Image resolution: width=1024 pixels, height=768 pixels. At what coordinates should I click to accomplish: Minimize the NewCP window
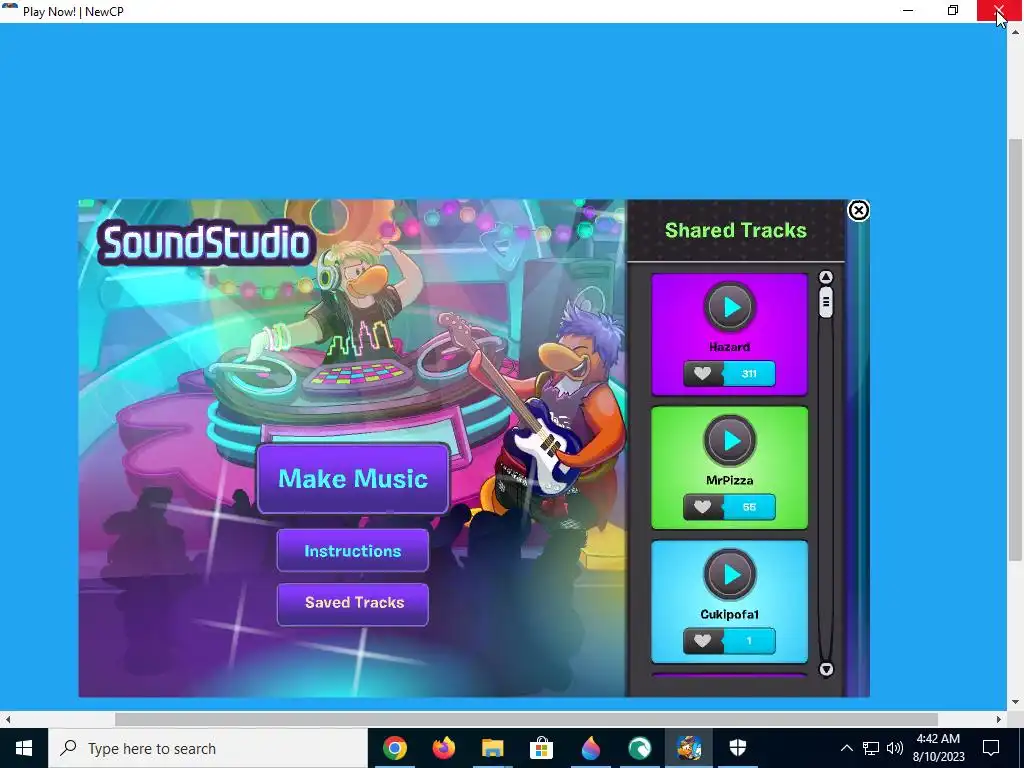[908, 10]
